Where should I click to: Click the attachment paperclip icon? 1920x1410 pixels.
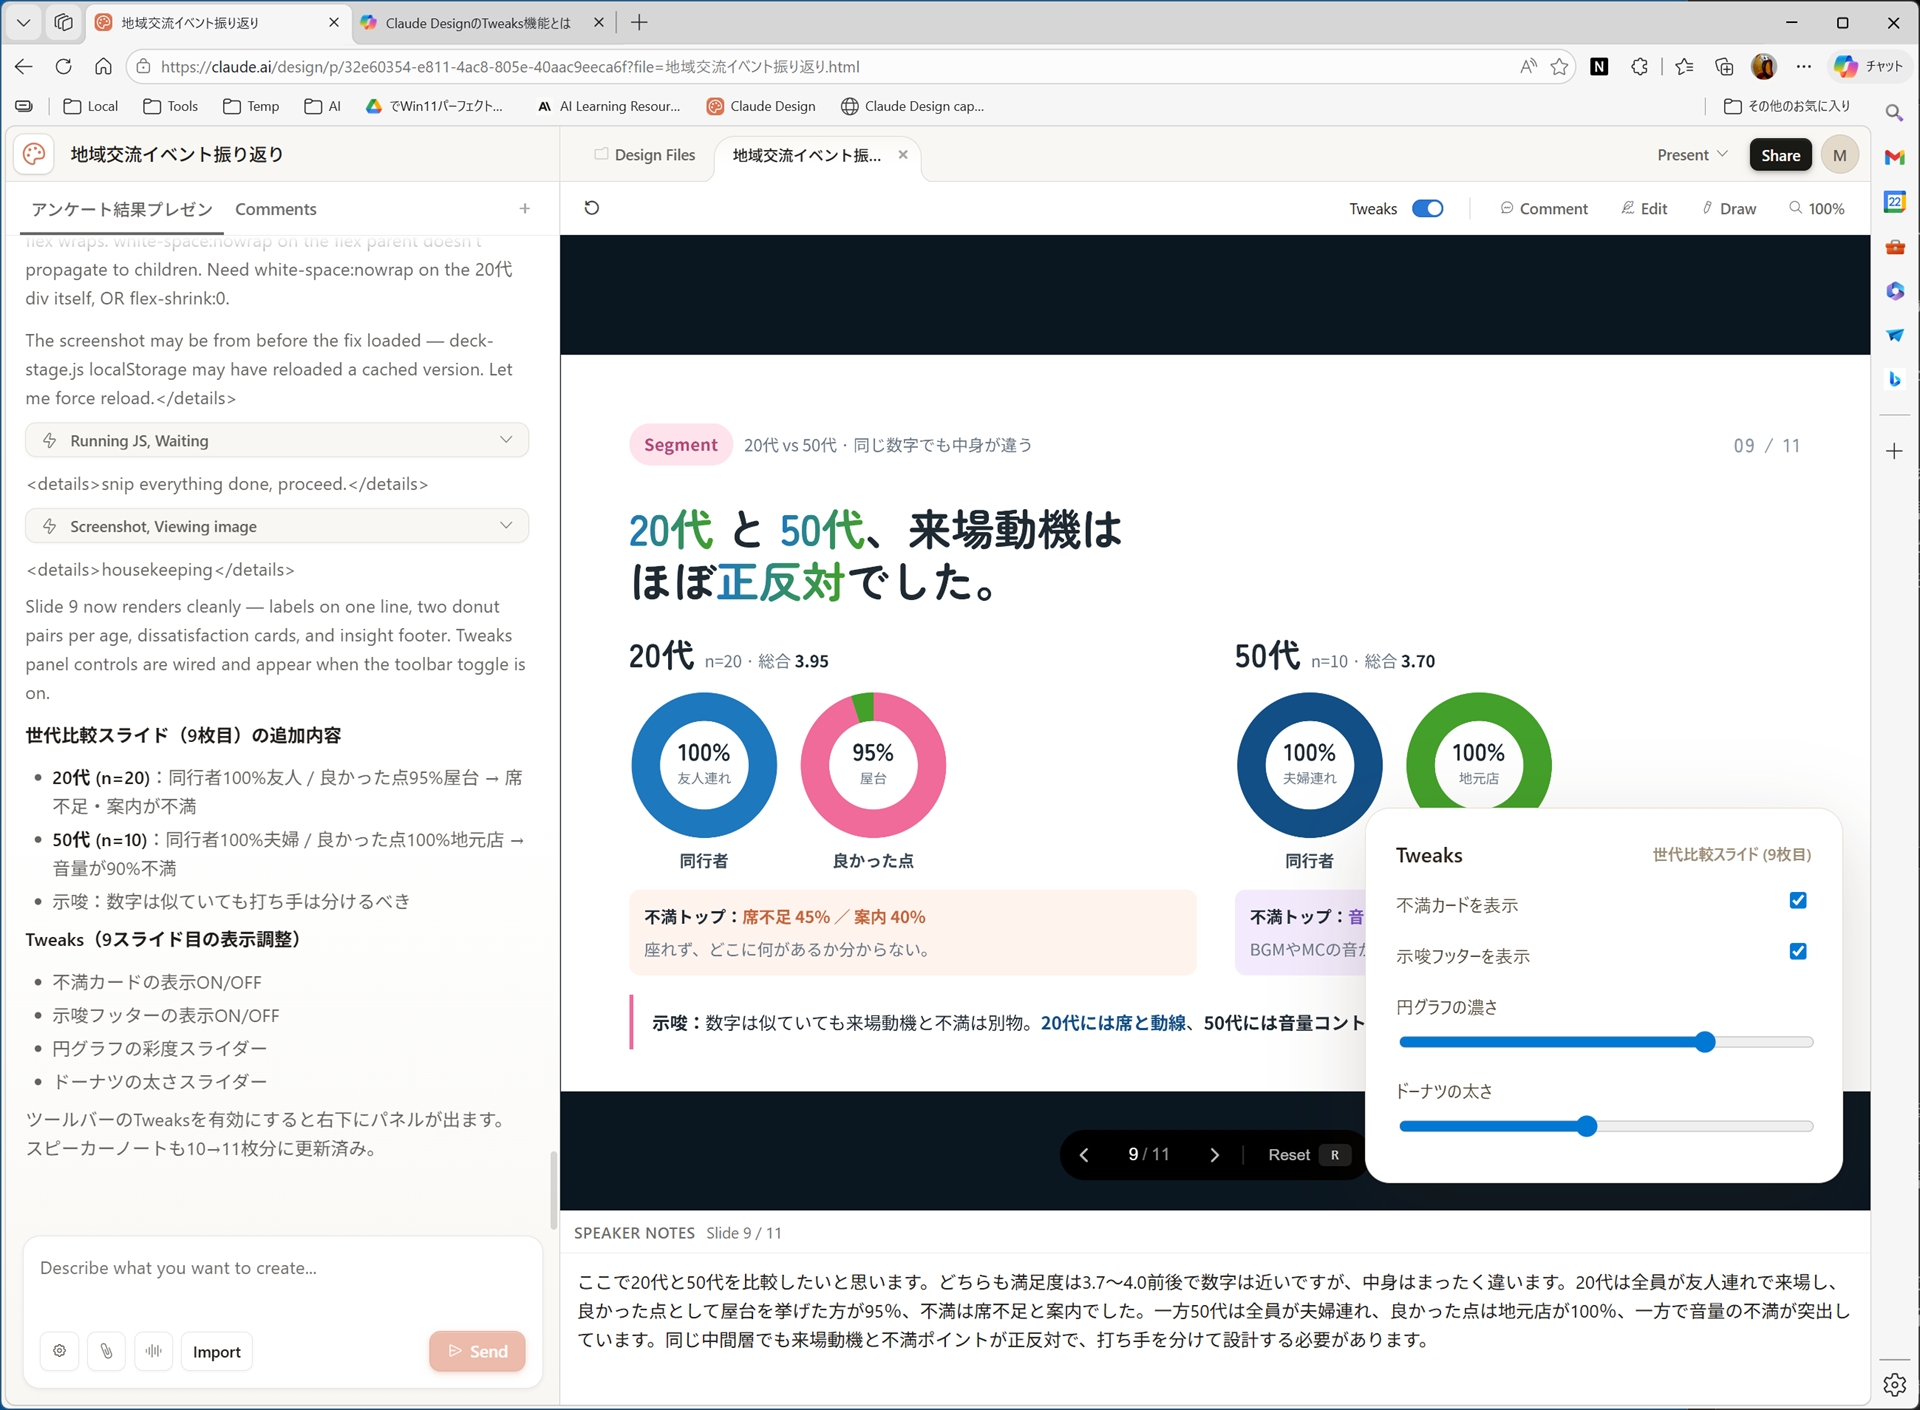(x=107, y=1351)
